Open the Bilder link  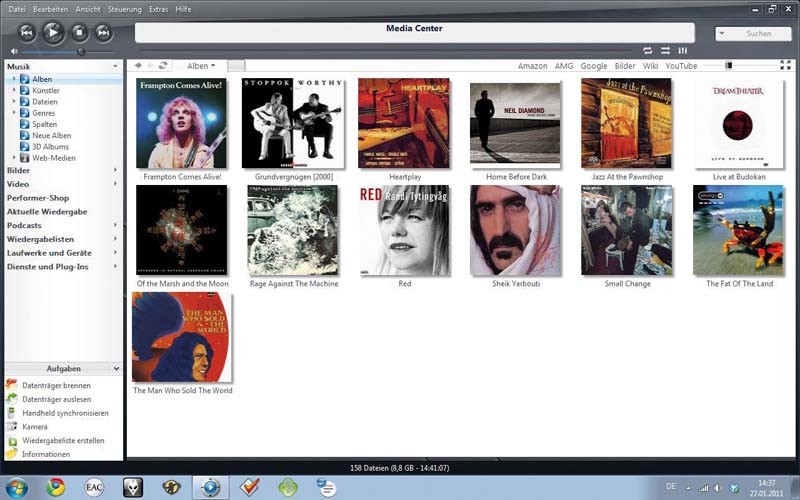tap(625, 66)
